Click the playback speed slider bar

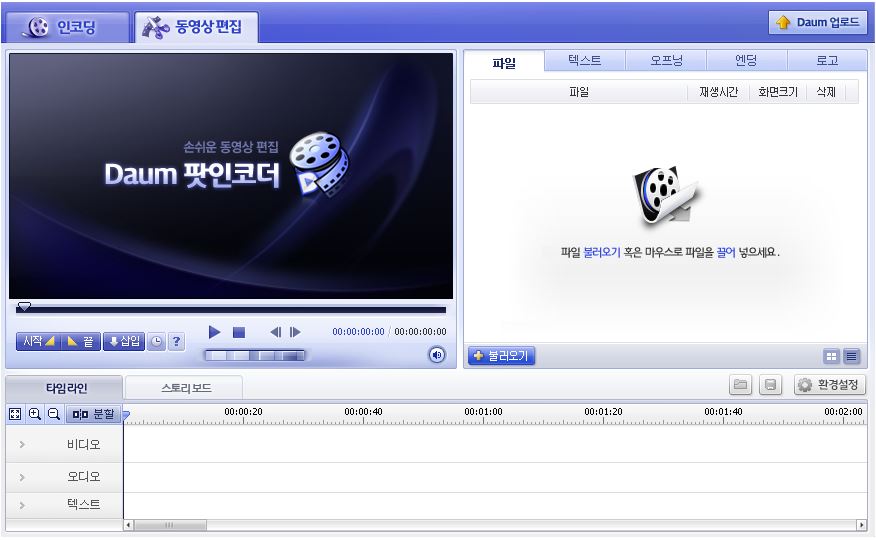(x=255, y=356)
